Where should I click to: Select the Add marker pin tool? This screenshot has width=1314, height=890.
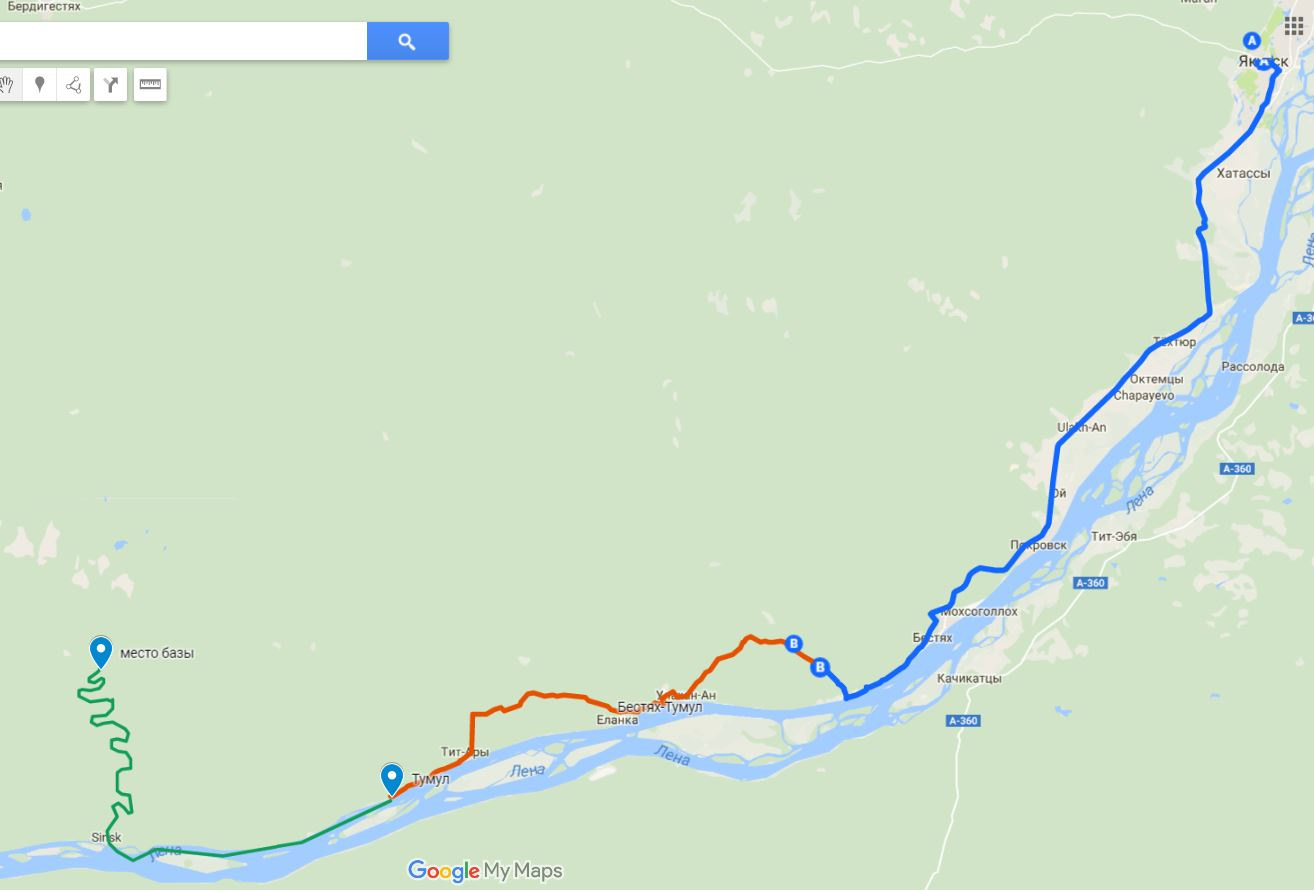(39, 85)
